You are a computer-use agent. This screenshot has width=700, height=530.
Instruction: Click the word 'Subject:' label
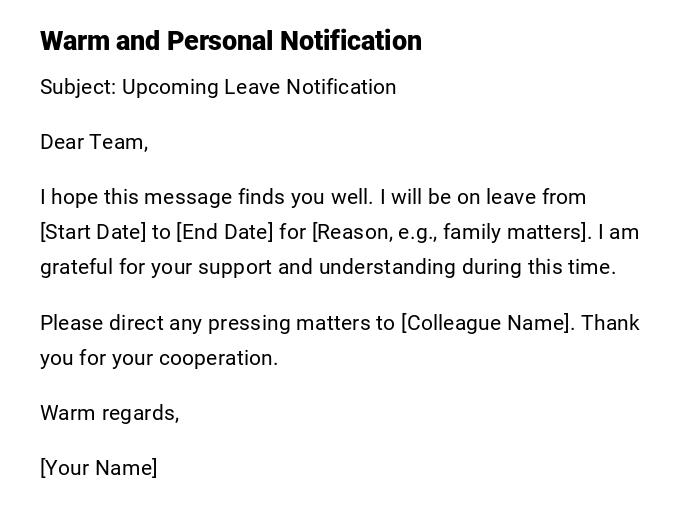[x=78, y=87]
